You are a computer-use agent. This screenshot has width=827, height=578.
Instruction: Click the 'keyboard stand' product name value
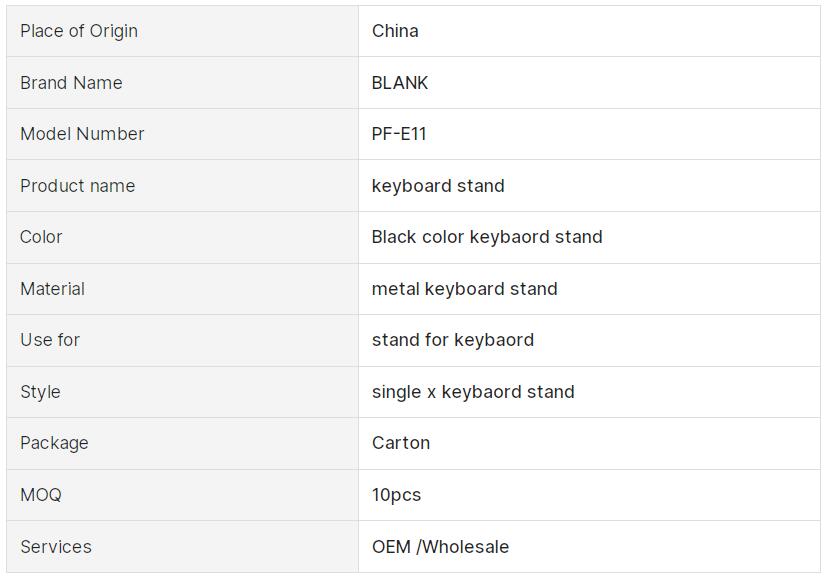[438, 186]
